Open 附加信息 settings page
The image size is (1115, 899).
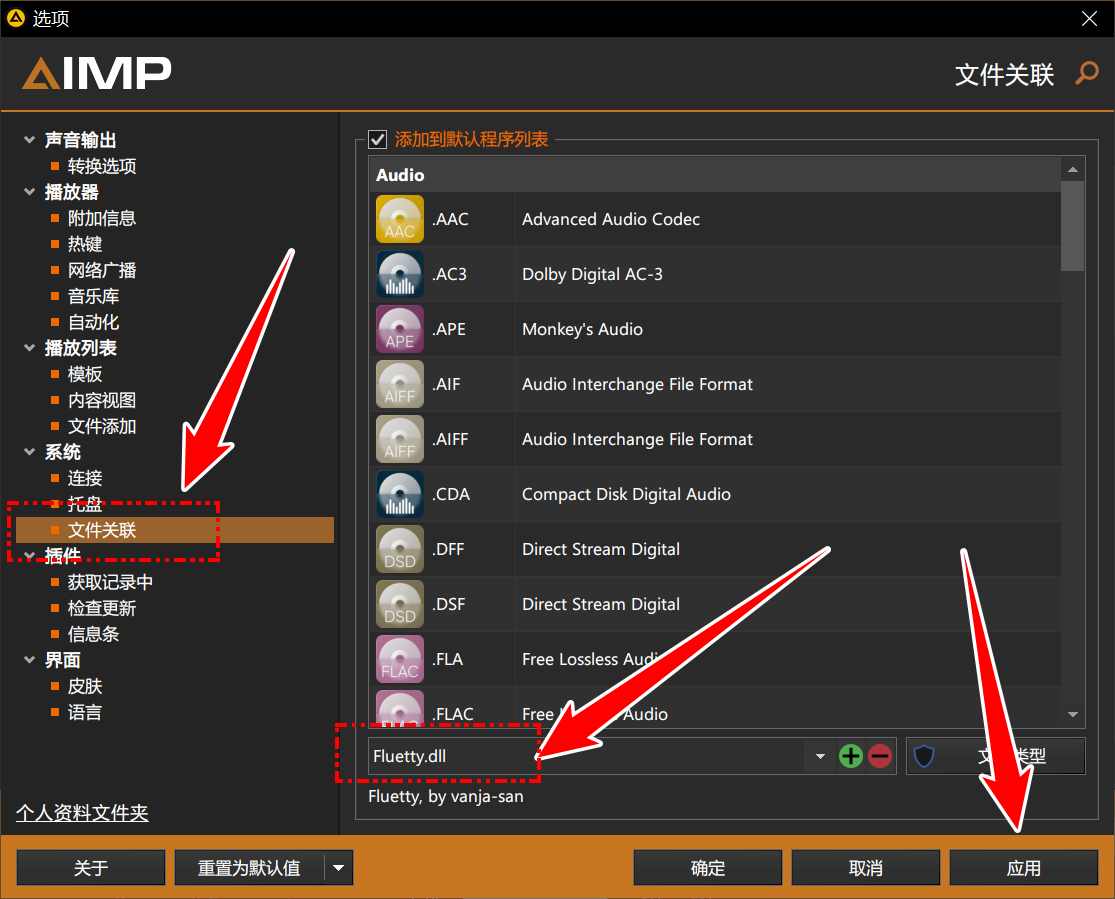click(102, 218)
